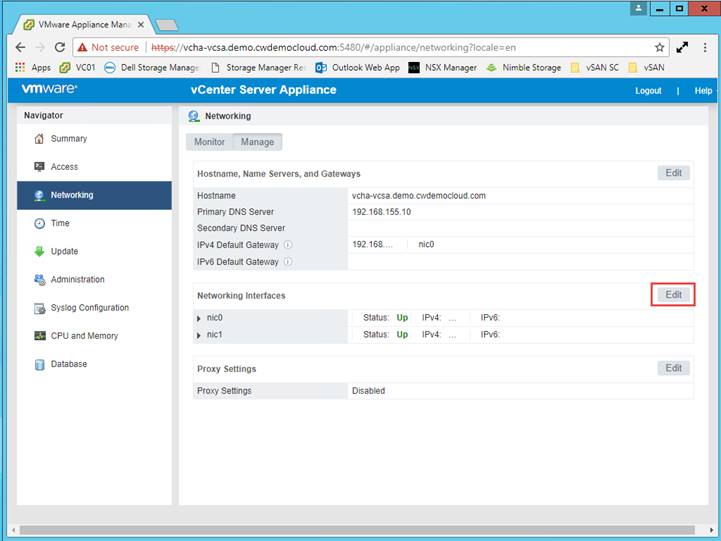Image resolution: width=721 pixels, height=541 pixels.
Task: Click the nic0 gateway interface value
Action: coord(426,244)
